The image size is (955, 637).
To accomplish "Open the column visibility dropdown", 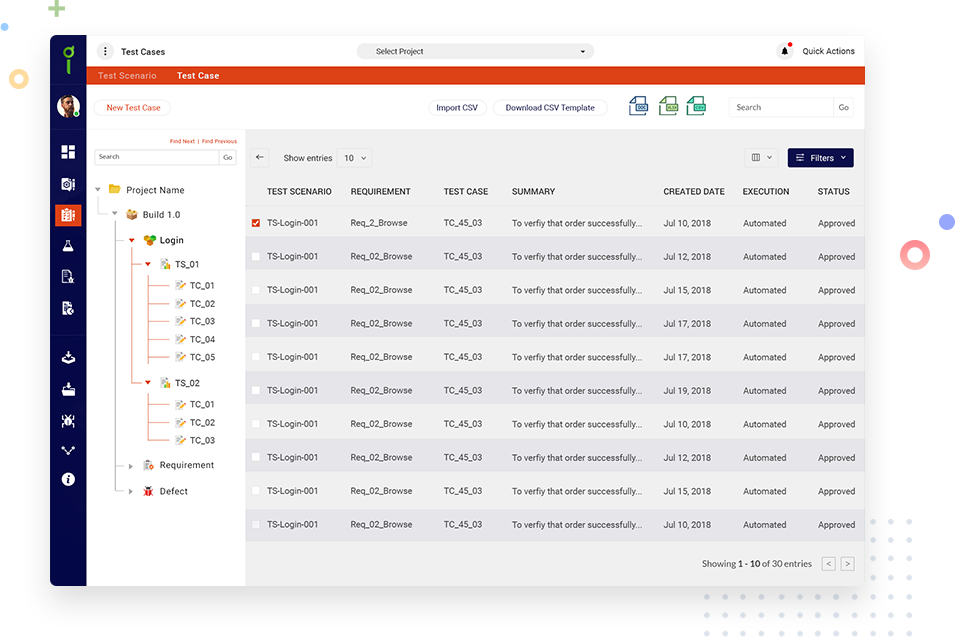I will tap(761, 157).
